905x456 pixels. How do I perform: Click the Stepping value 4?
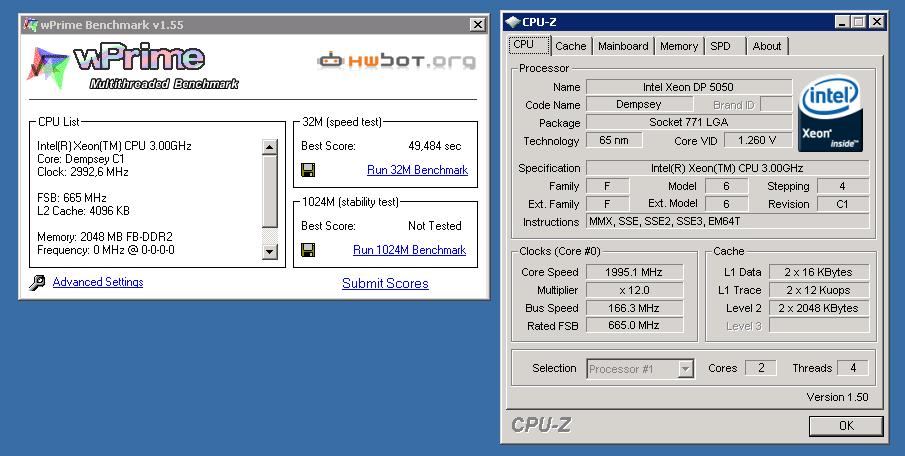click(843, 186)
